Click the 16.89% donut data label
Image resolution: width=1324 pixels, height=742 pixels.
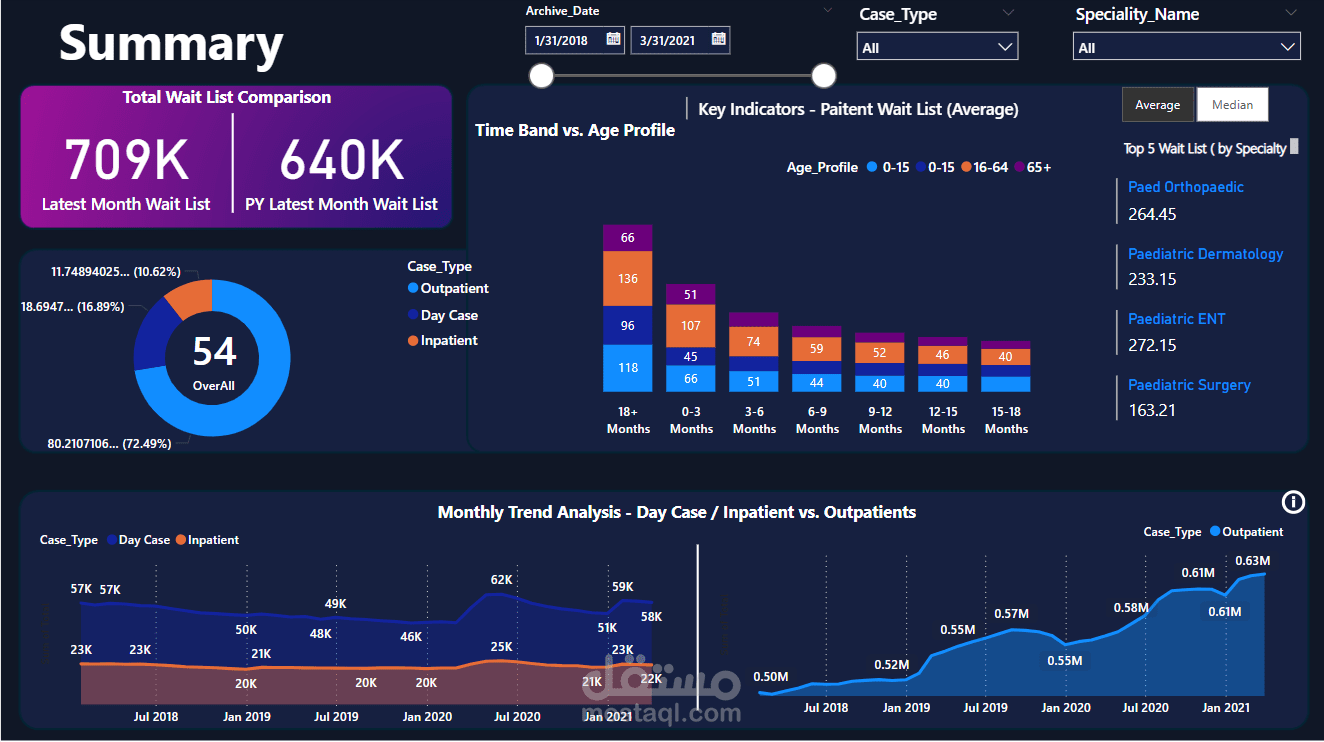click(72, 307)
